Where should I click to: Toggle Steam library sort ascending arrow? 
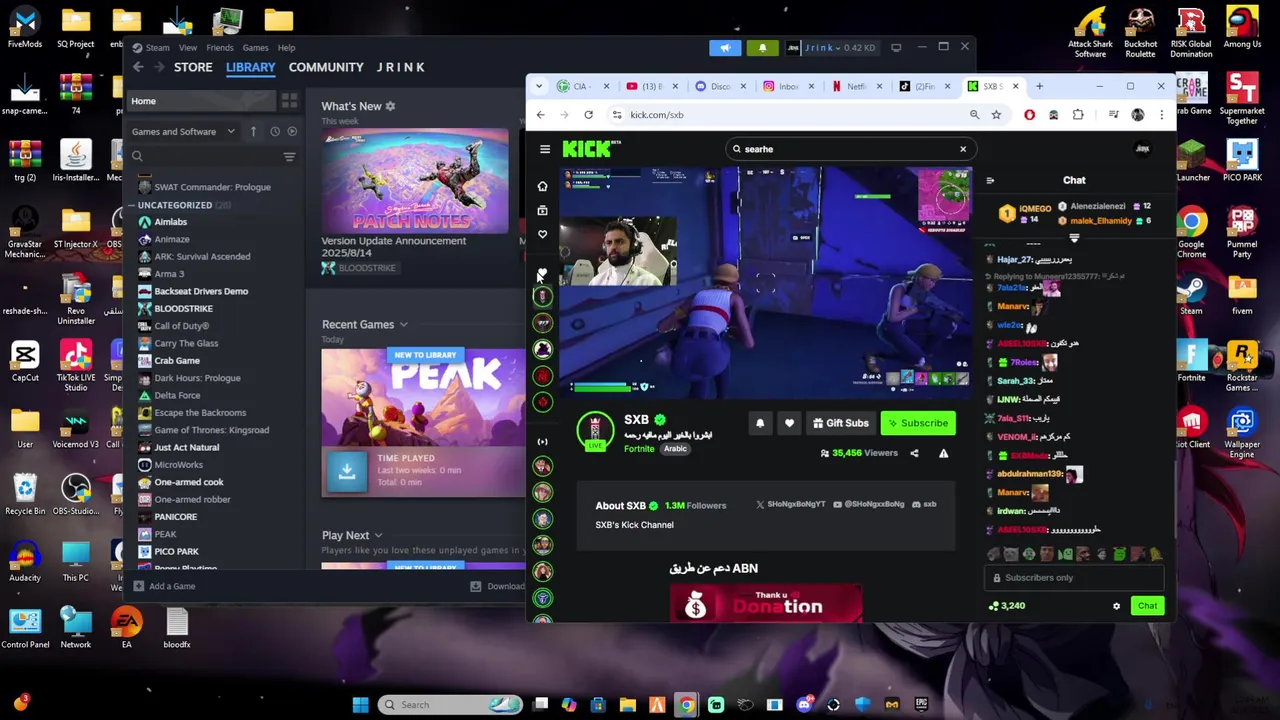(253, 132)
